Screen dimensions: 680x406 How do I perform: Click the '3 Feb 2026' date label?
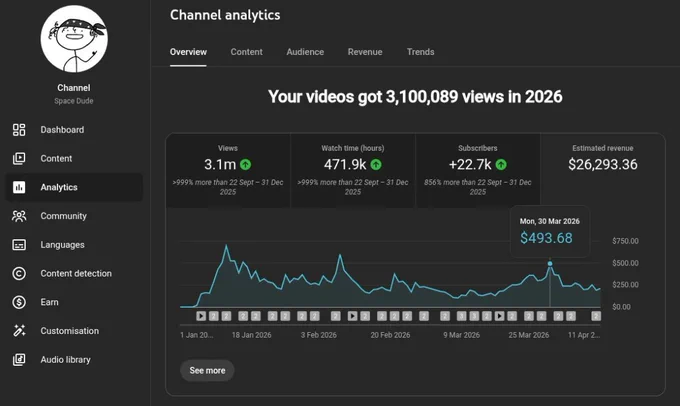click(319, 335)
